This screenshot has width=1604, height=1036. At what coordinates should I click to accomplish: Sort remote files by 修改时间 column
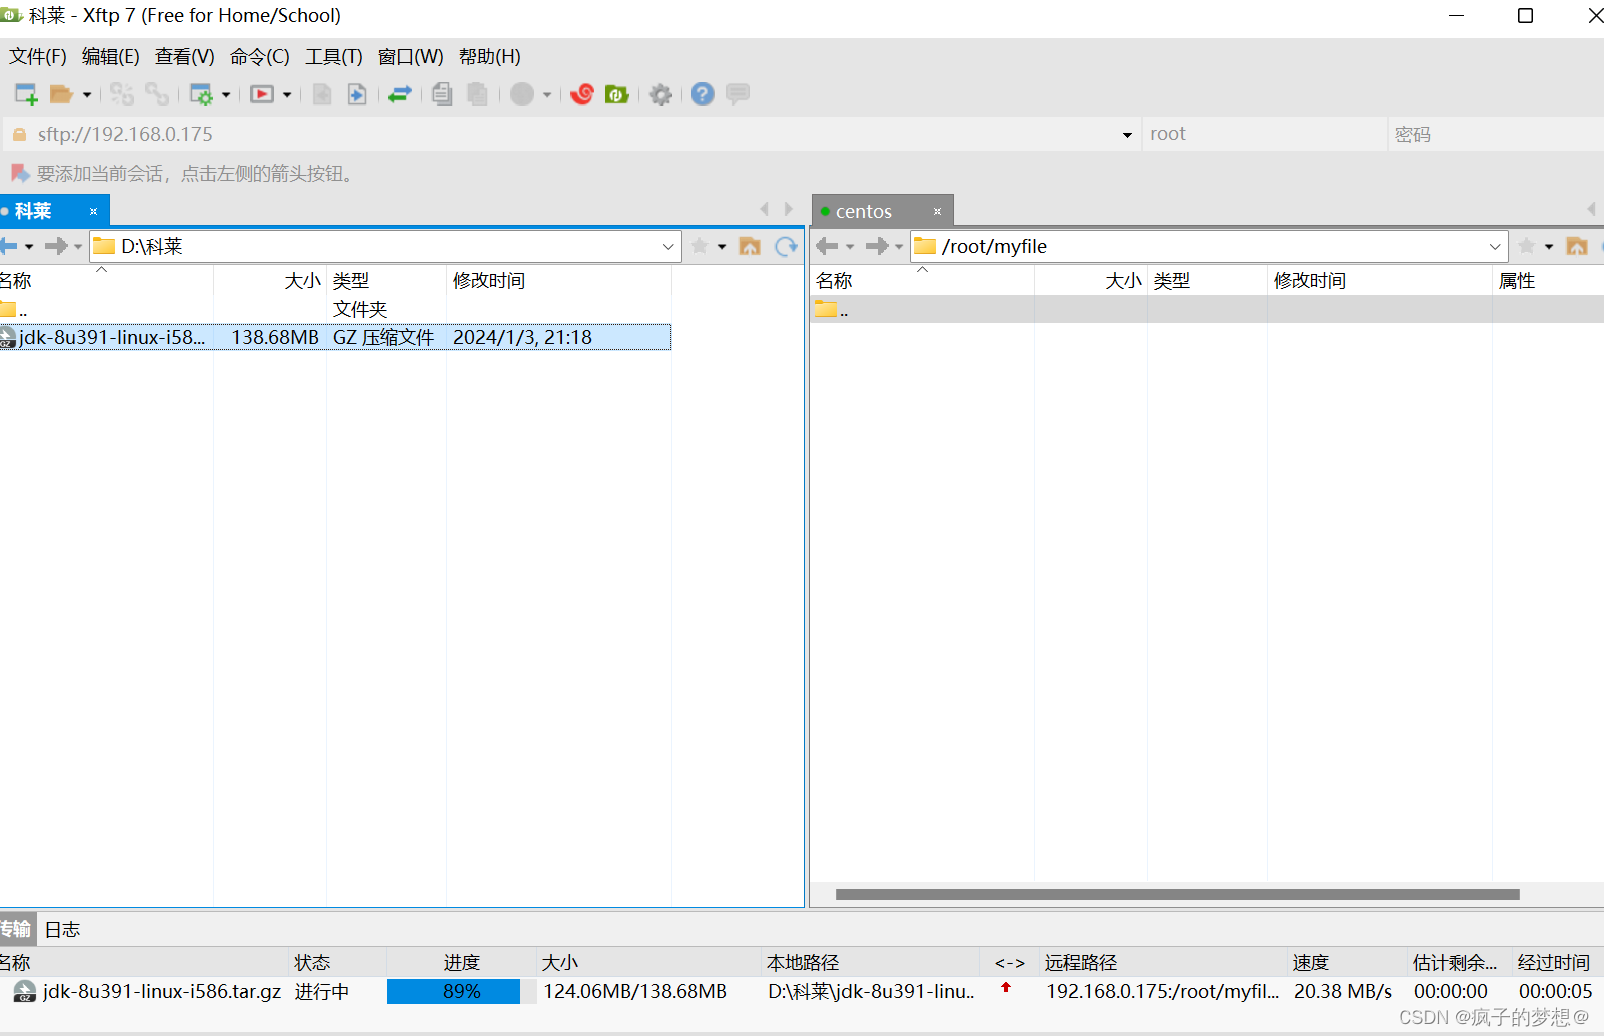(x=1380, y=281)
